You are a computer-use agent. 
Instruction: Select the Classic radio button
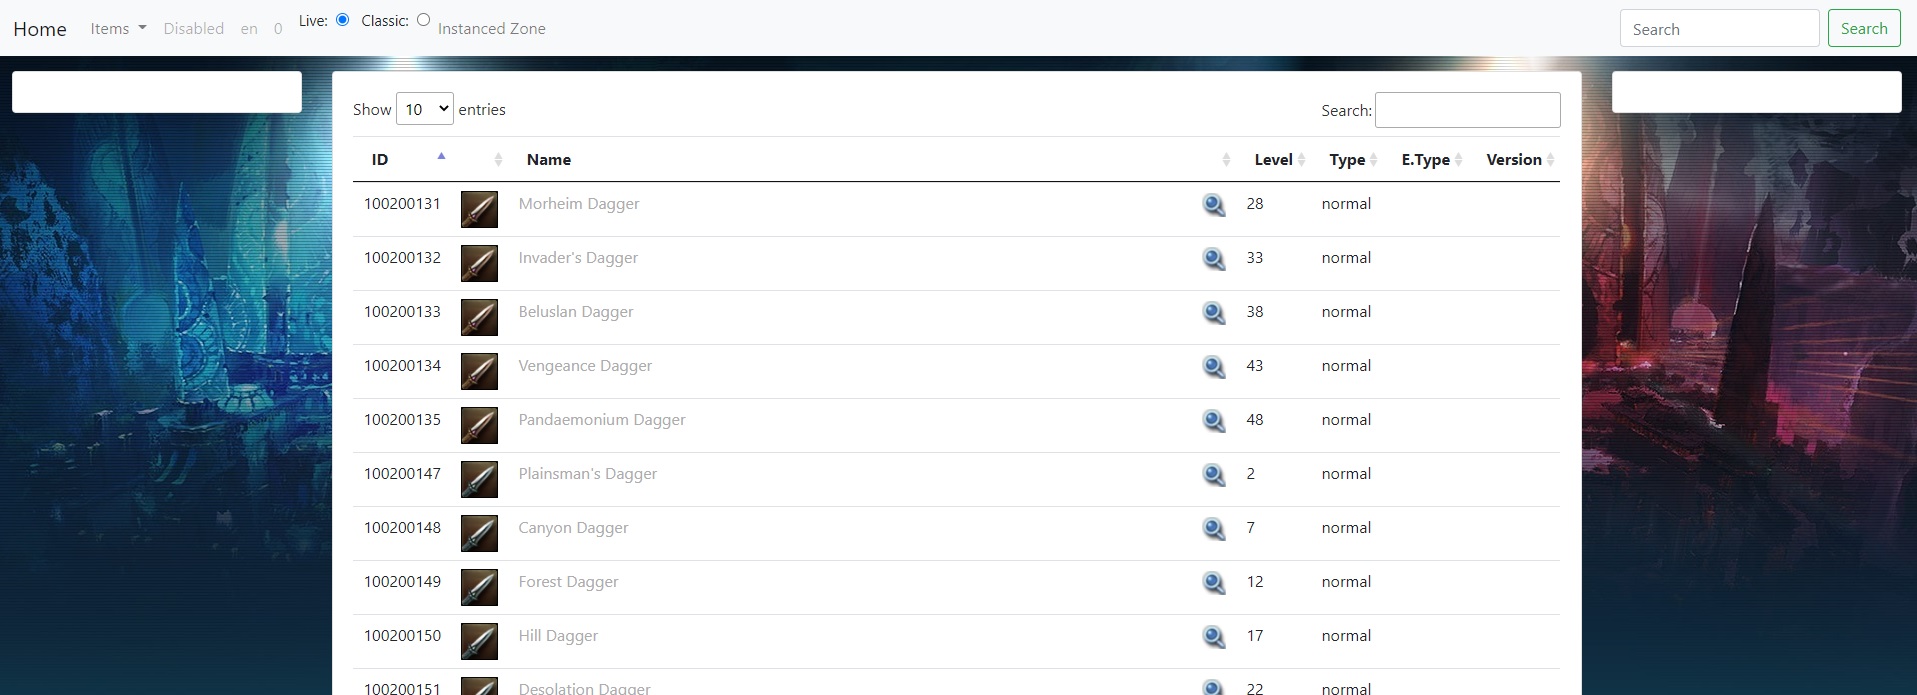point(424,20)
